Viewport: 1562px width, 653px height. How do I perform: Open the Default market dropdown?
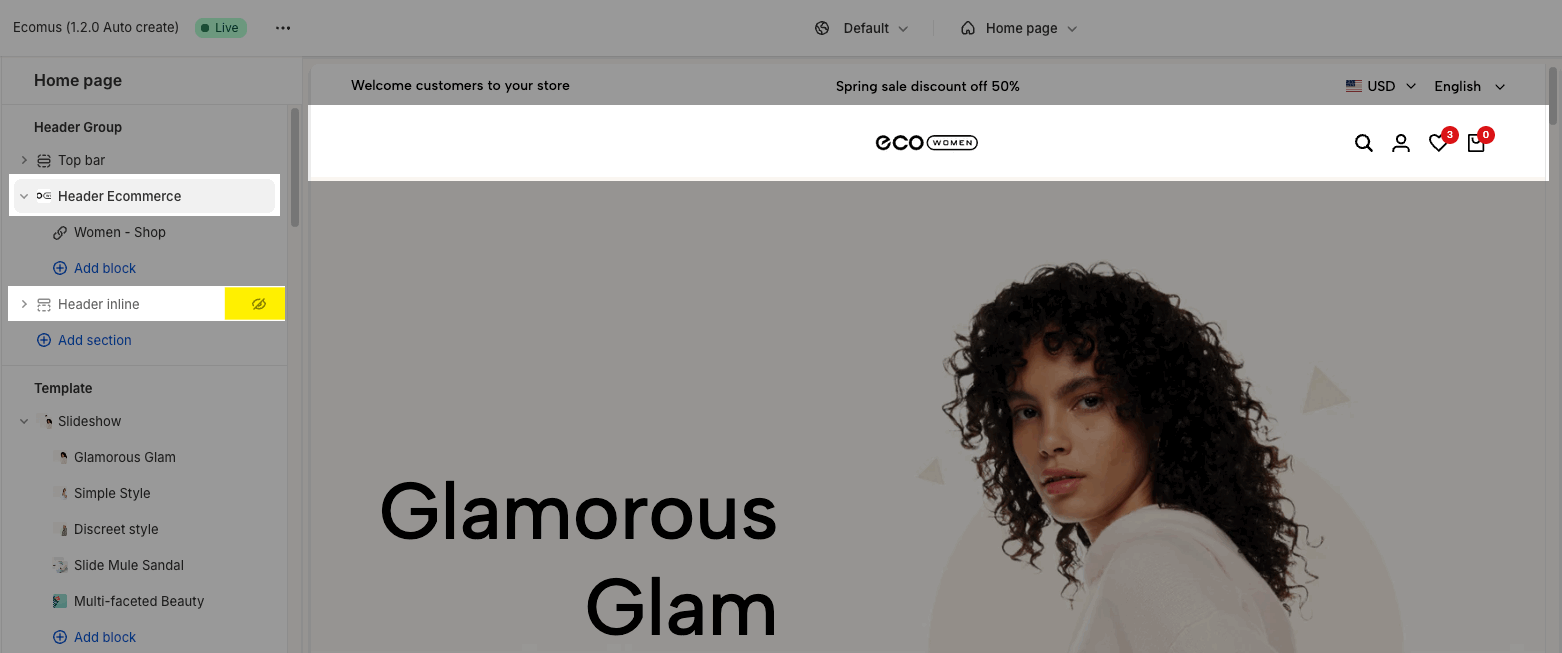tap(861, 28)
